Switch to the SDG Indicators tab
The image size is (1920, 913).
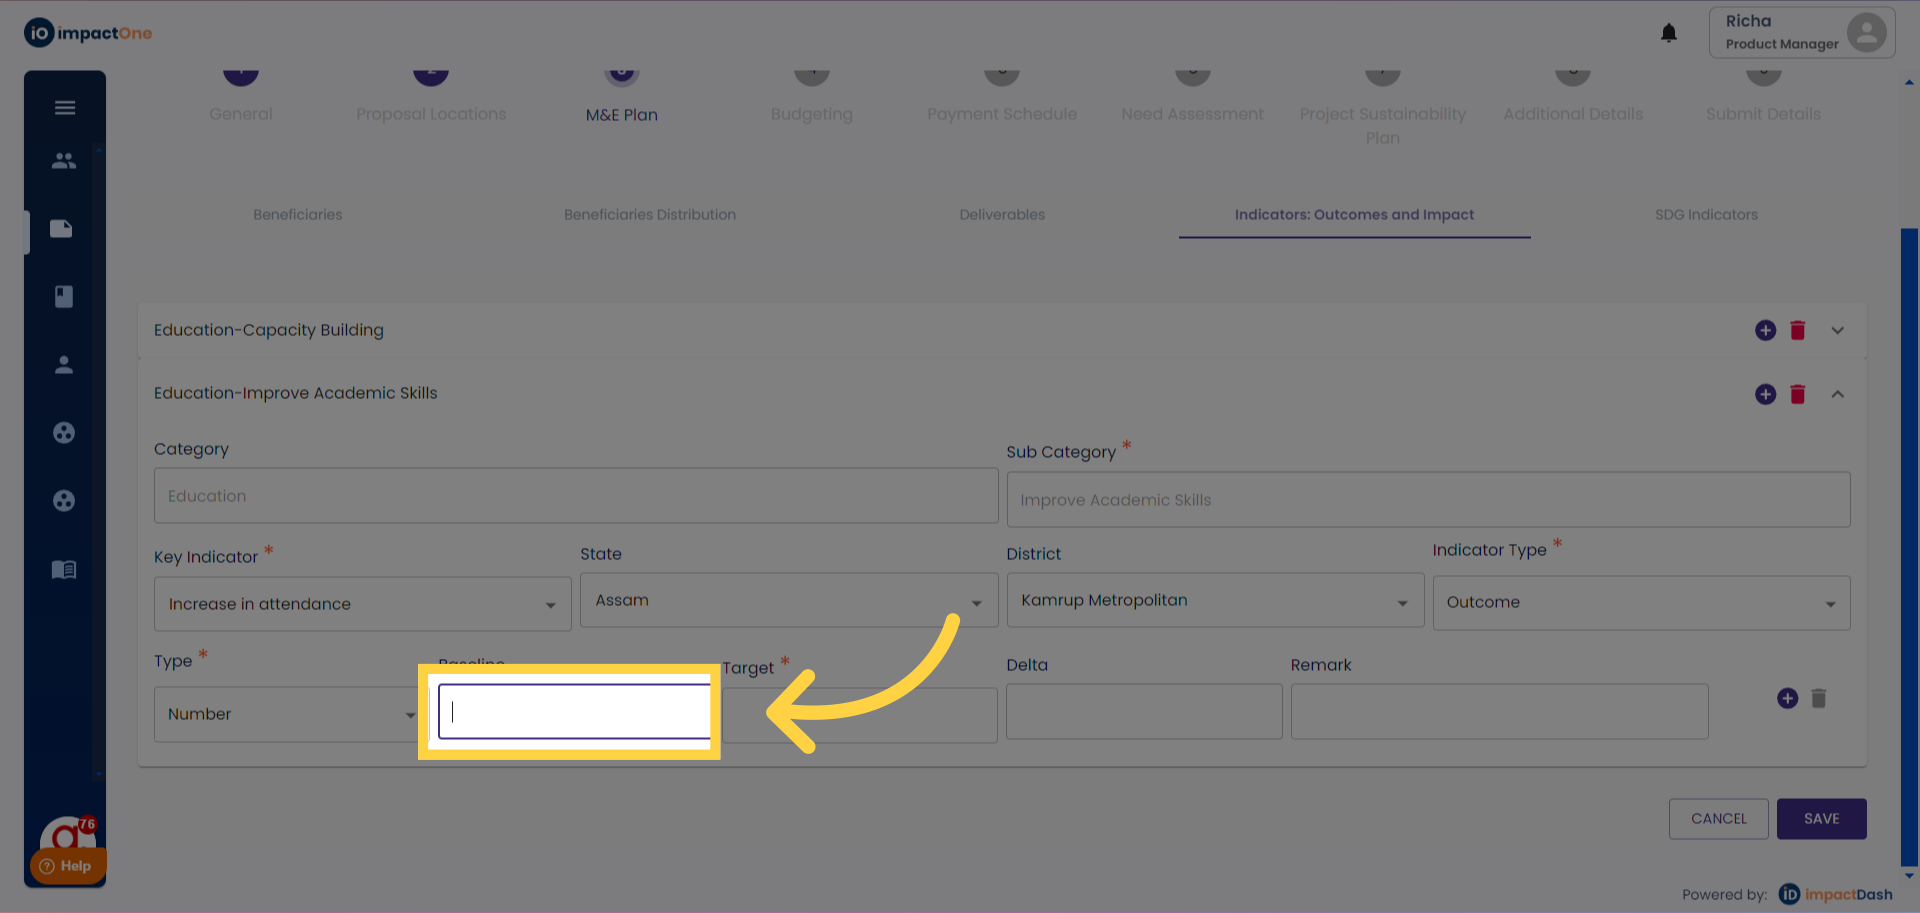[1706, 214]
